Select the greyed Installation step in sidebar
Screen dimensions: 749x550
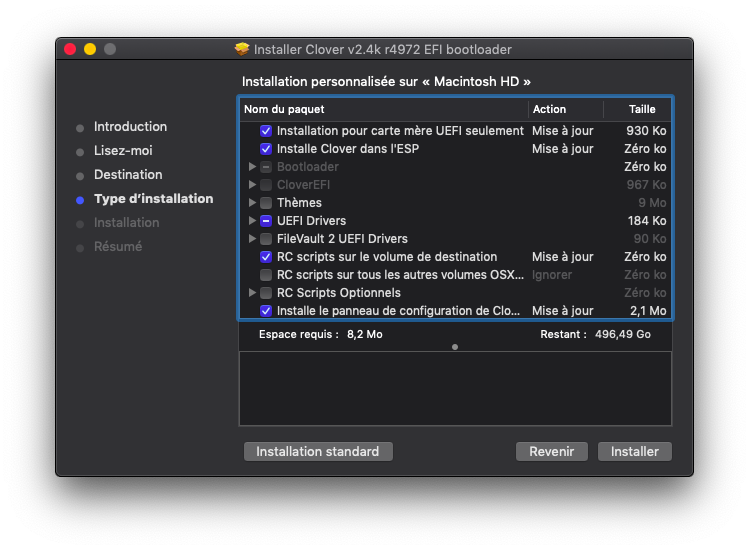127,223
